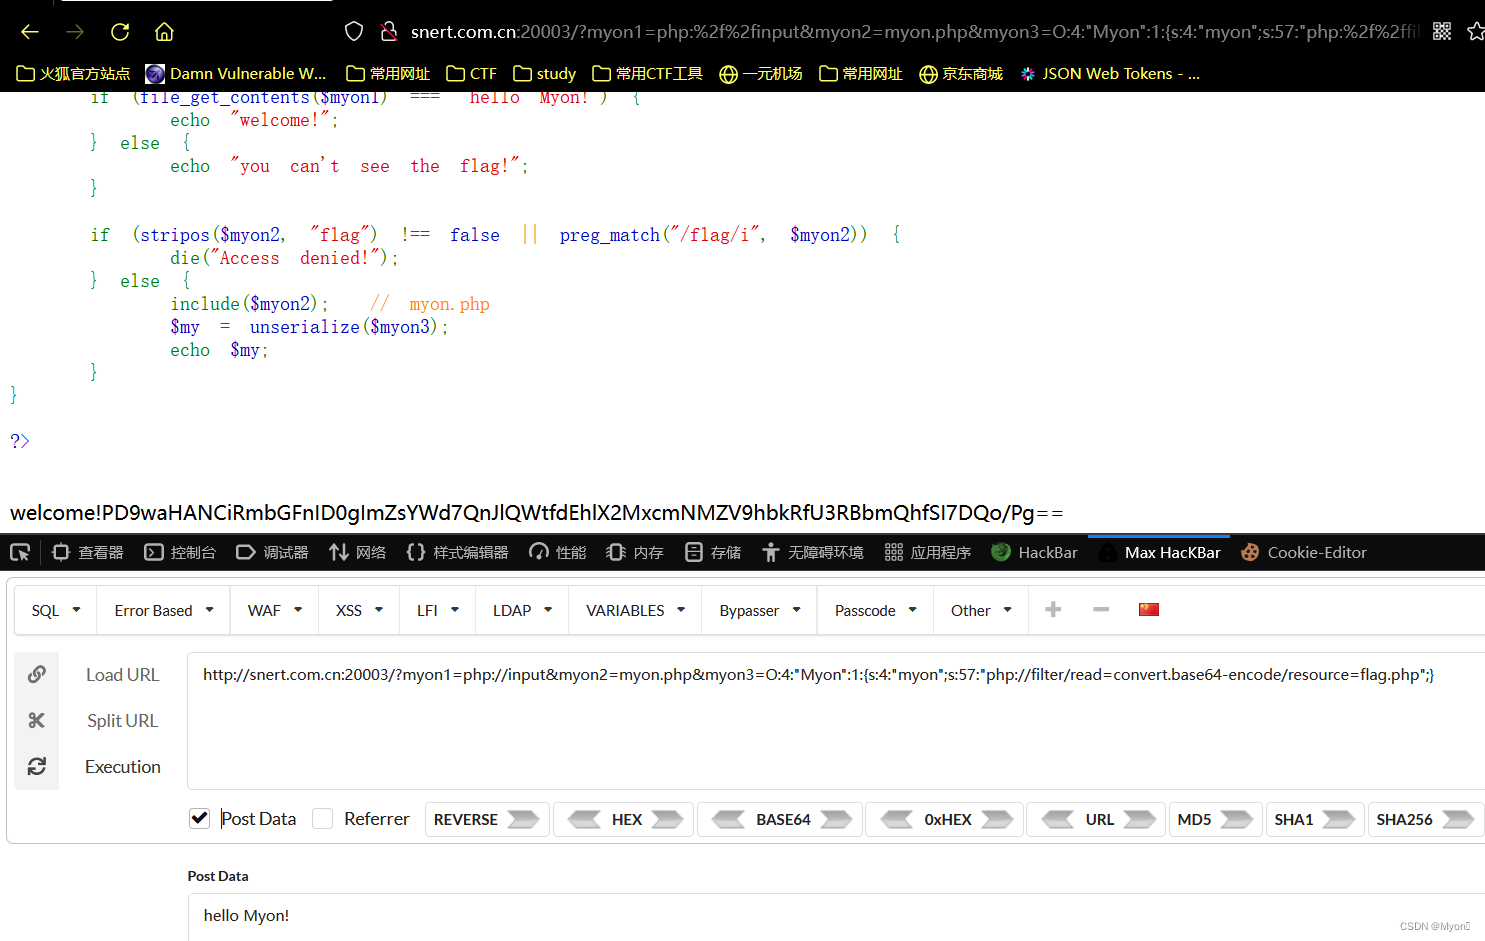Click the right arrow after URL to encode
1485x941 pixels.
pyautogui.click(x=1139, y=819)
